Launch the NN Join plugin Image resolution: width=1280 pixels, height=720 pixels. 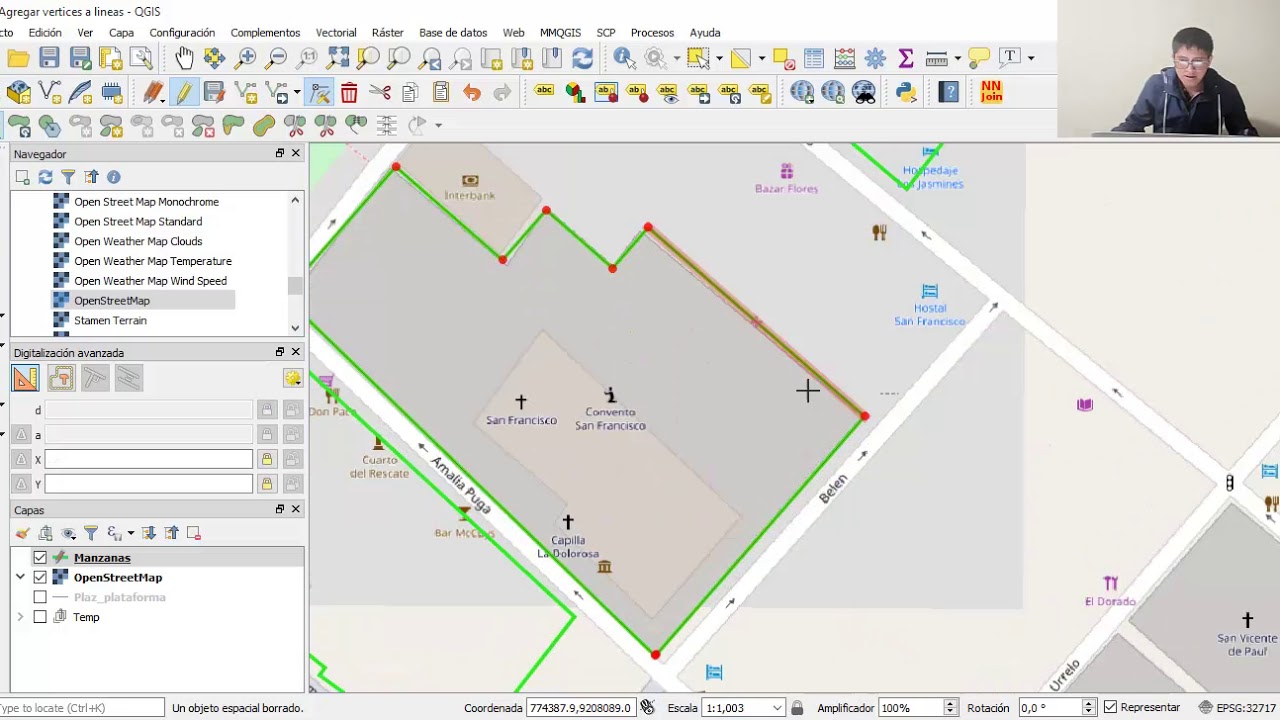[x=991, y=92]
